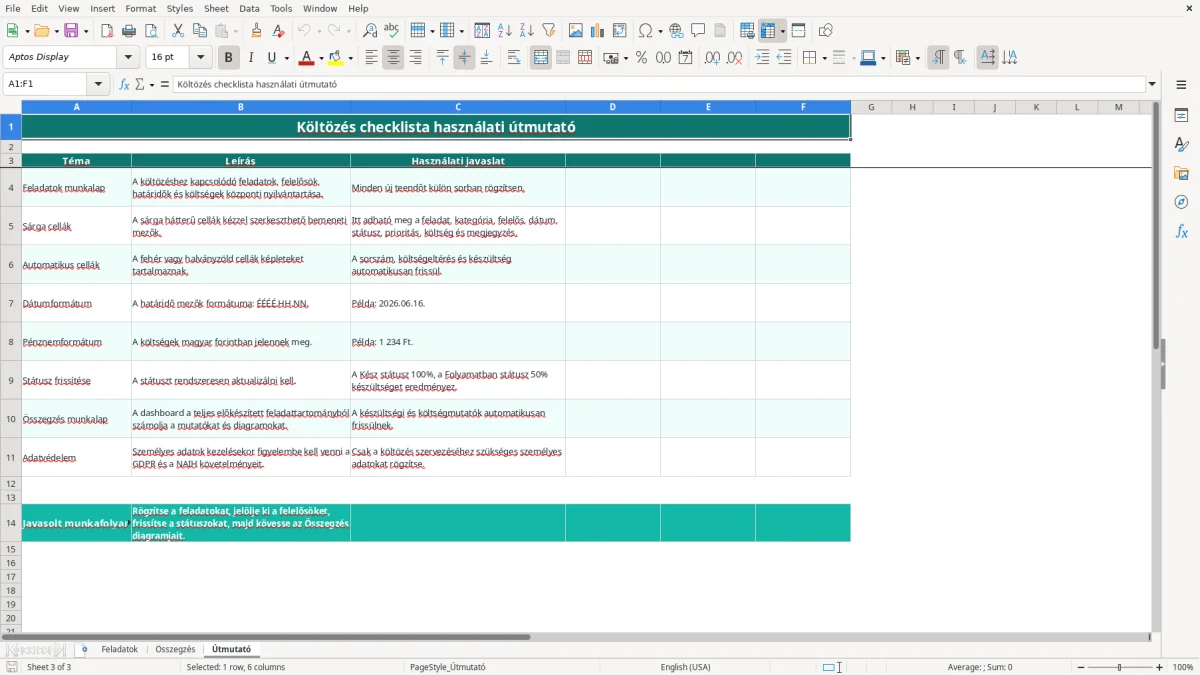
Task: Select column B header
Action: pyautogui.click(x=241, y=107)
